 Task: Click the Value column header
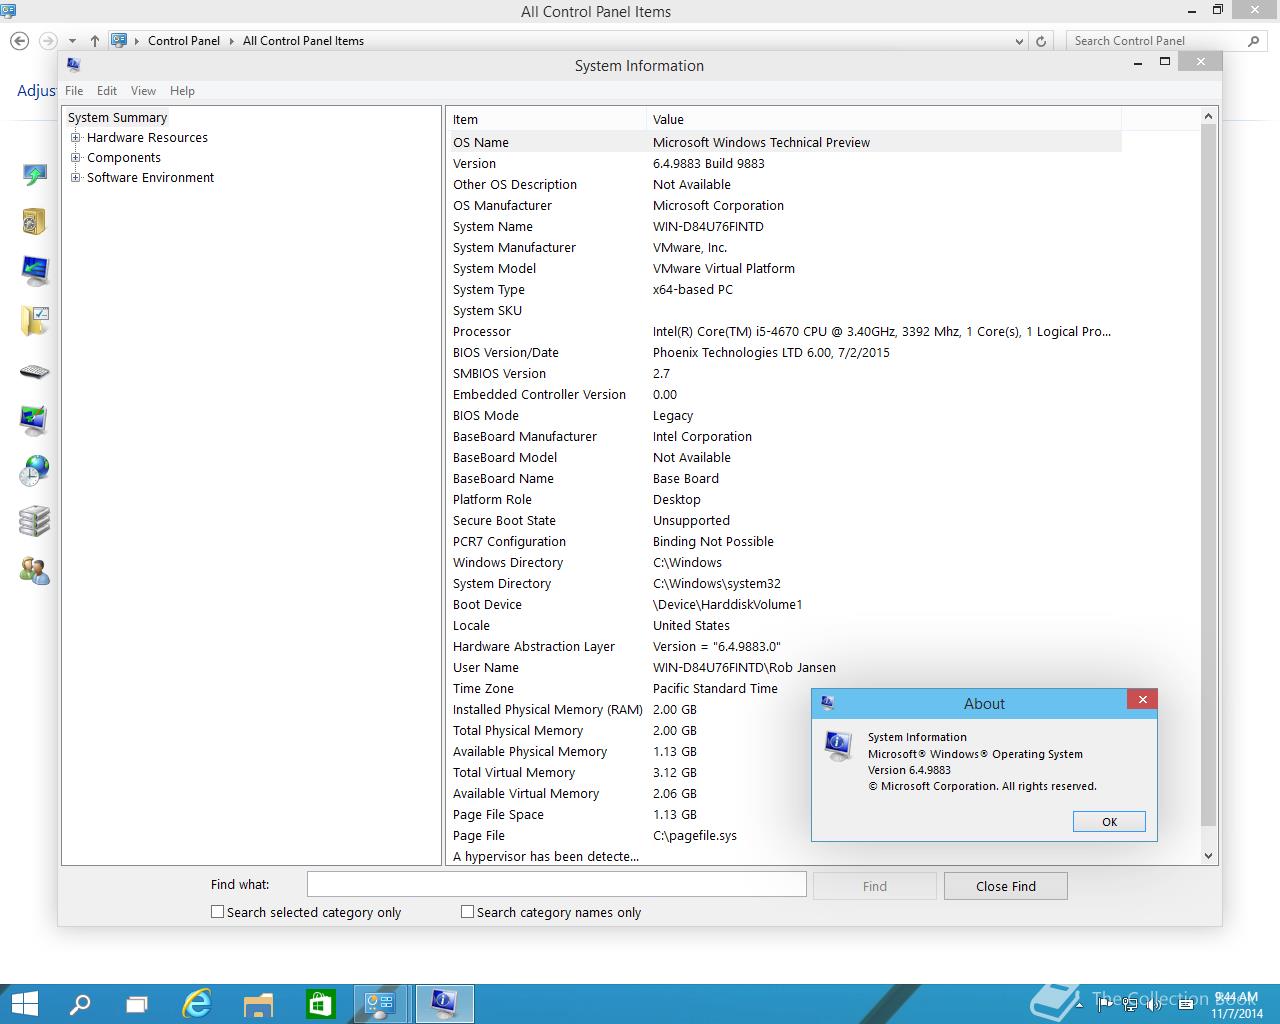(x=884, y=119)
